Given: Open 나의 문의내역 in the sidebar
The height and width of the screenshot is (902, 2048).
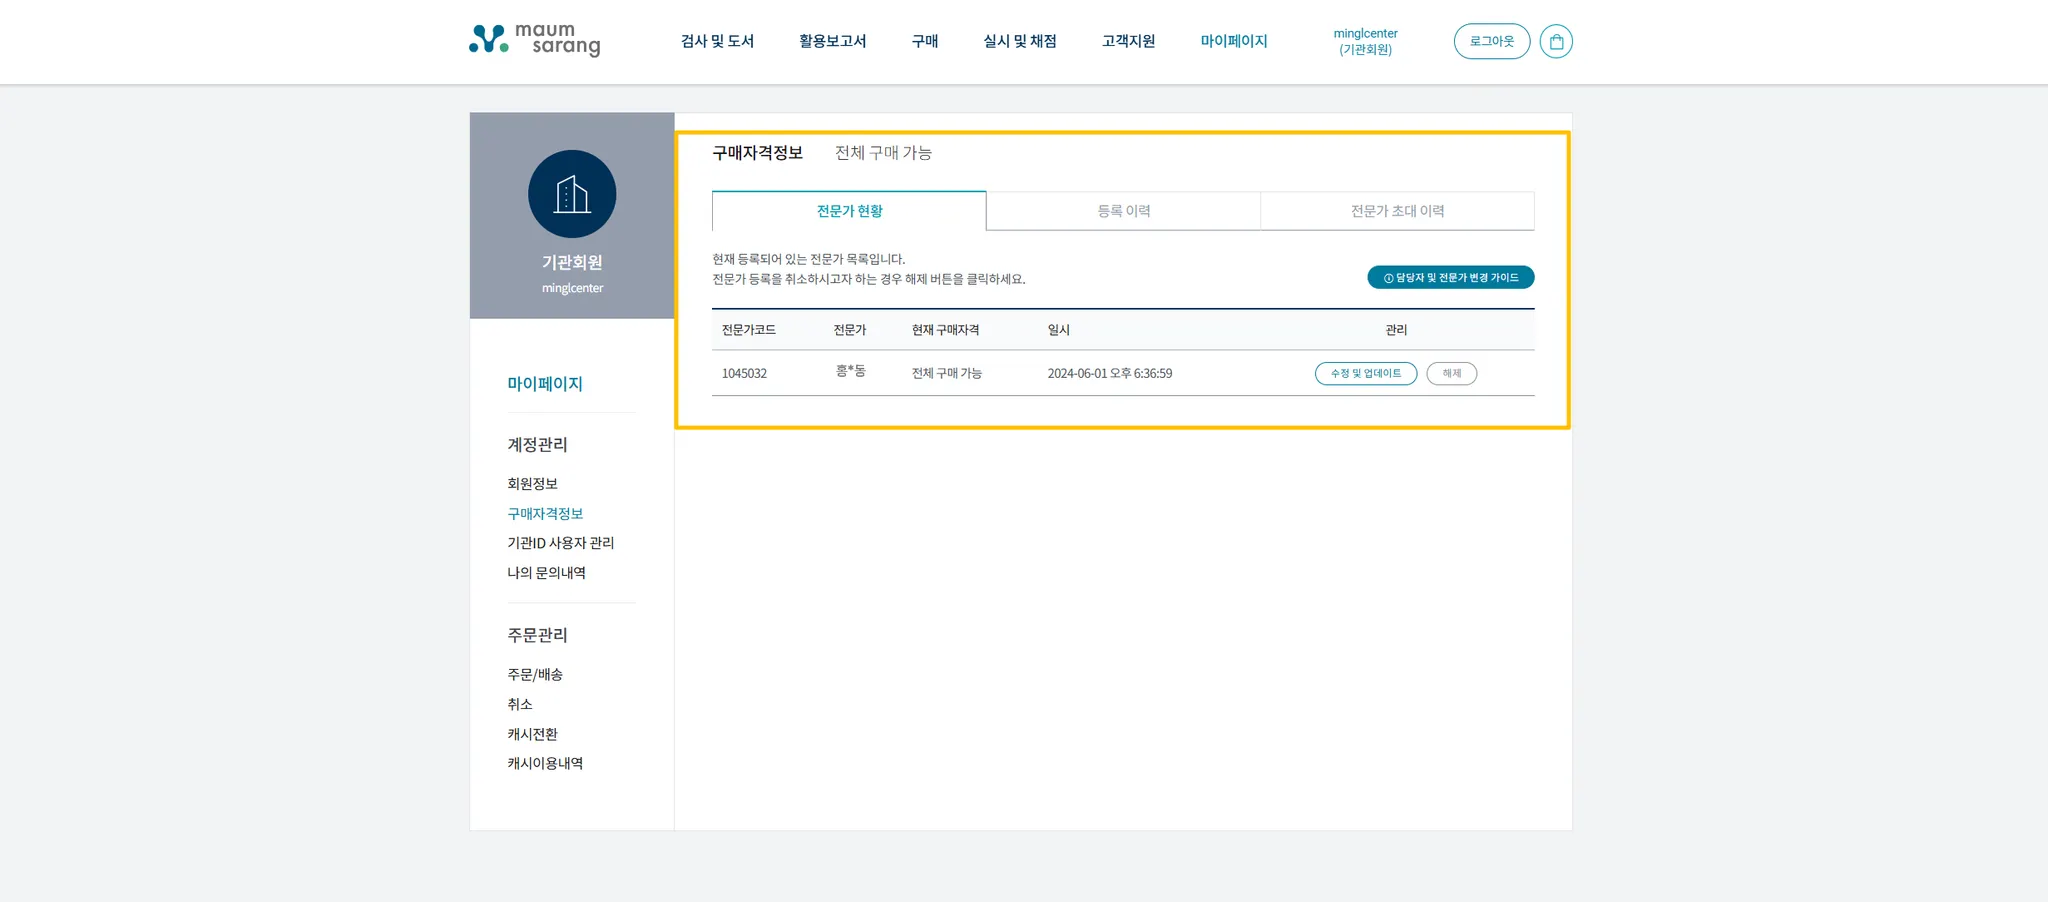Looking at the screenshot, I should [546, 573].
